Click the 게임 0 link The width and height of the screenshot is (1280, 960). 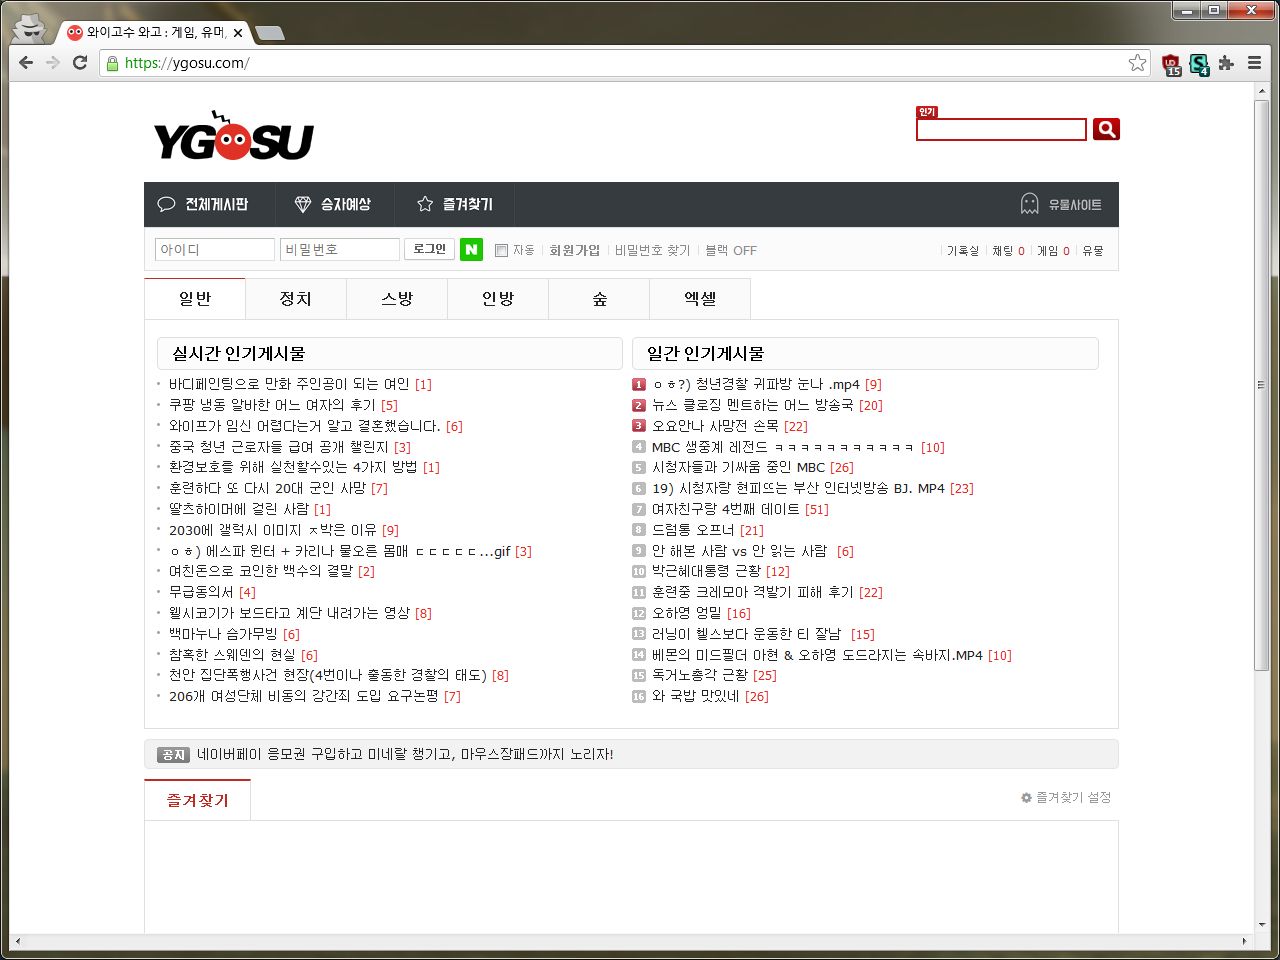click(1053, 251)
